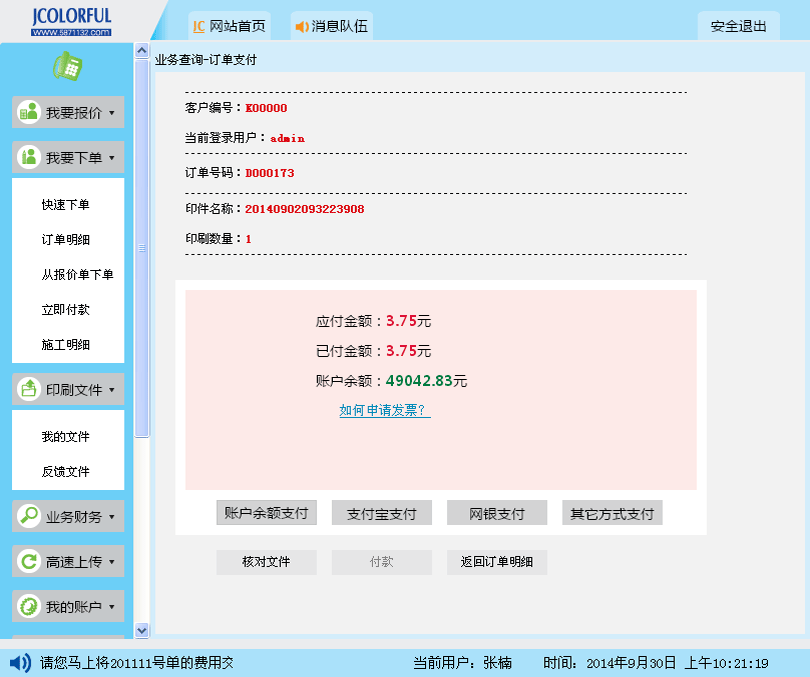
Task: Click the 印刷文件 print file icon
Action: pyautogui.click(x=29, y=389)
